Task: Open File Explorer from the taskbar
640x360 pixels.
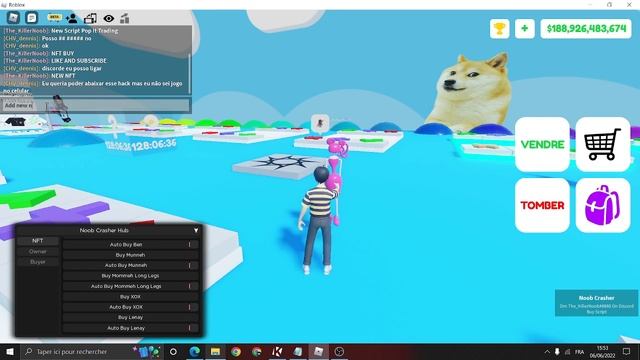Action: 216,351
